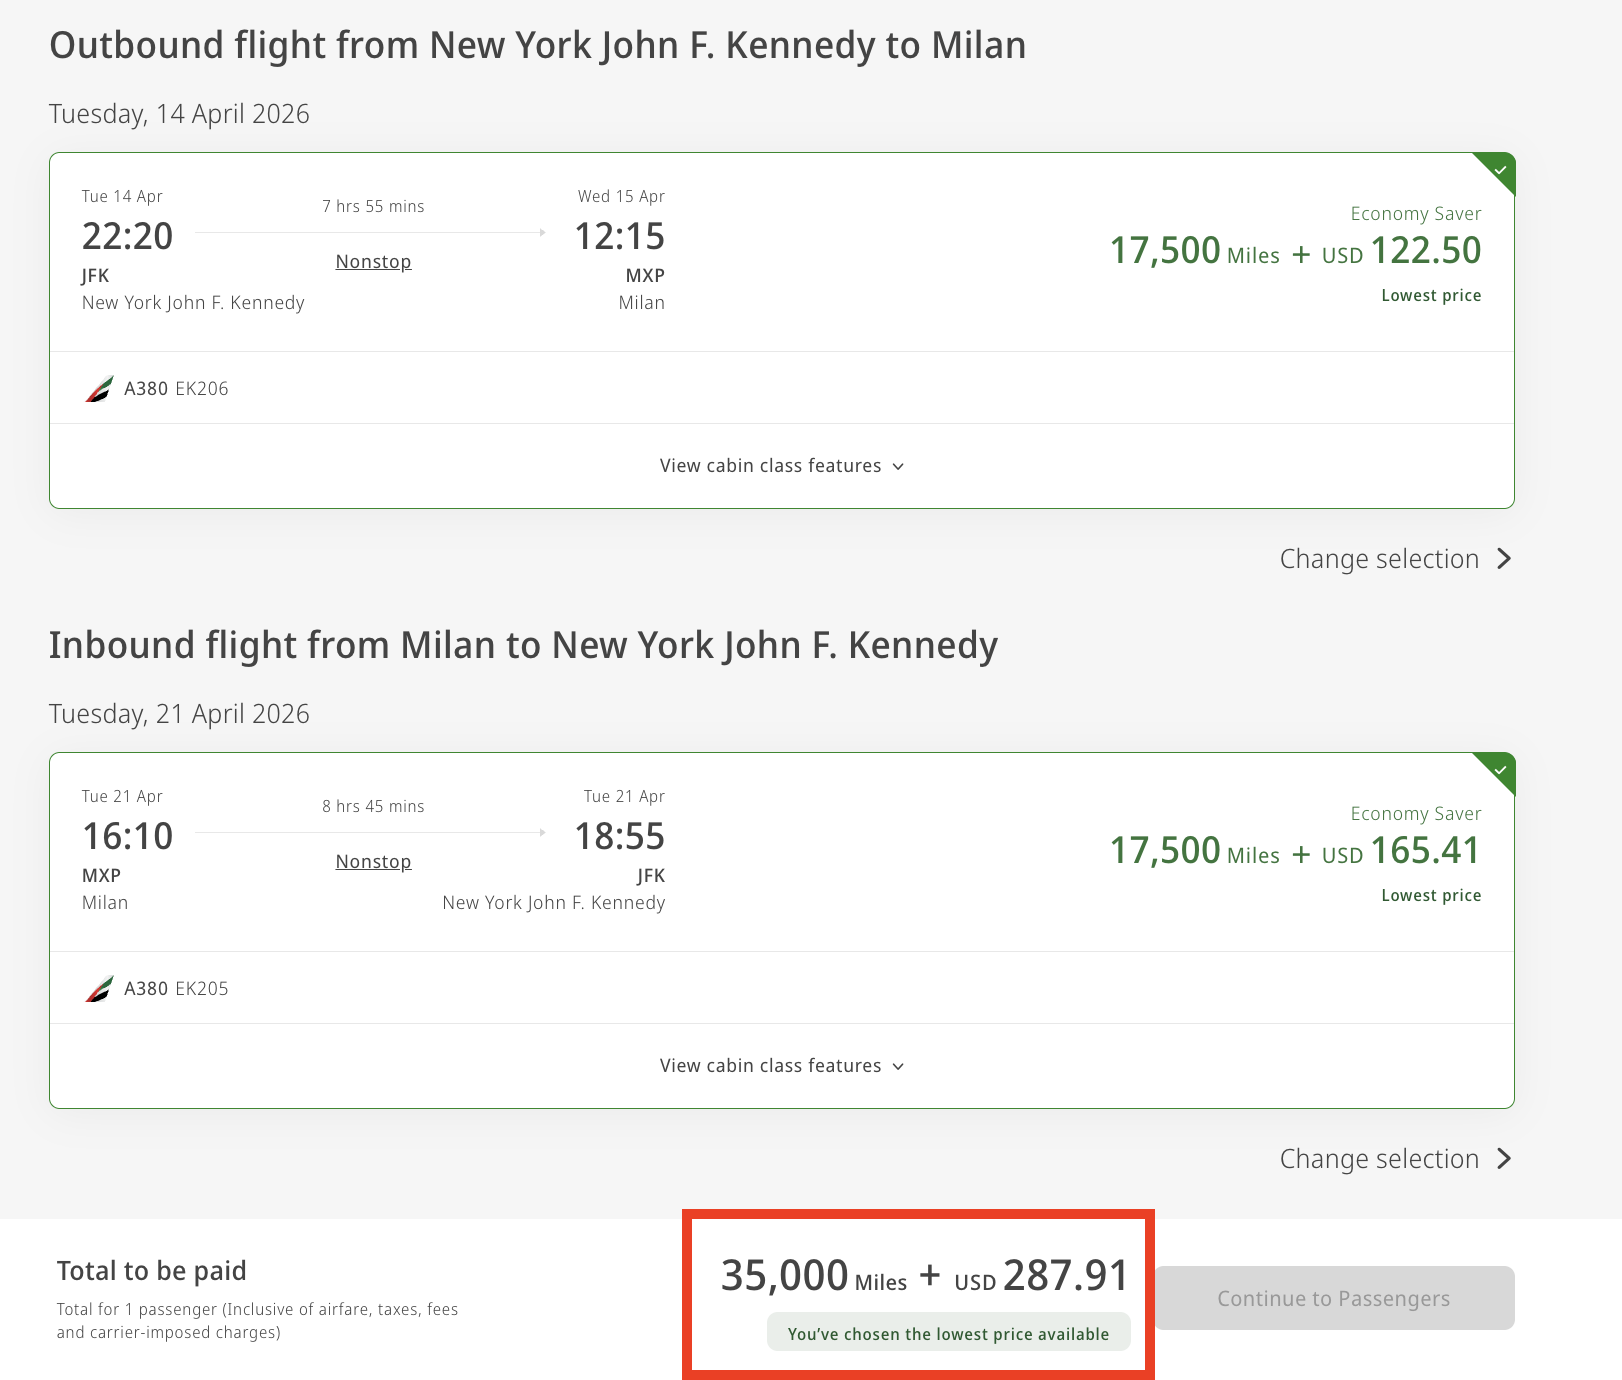The image size is (1622, 1380).
Task: Click arrow next to inbound Change selection
Action: coord(1504,1159)
